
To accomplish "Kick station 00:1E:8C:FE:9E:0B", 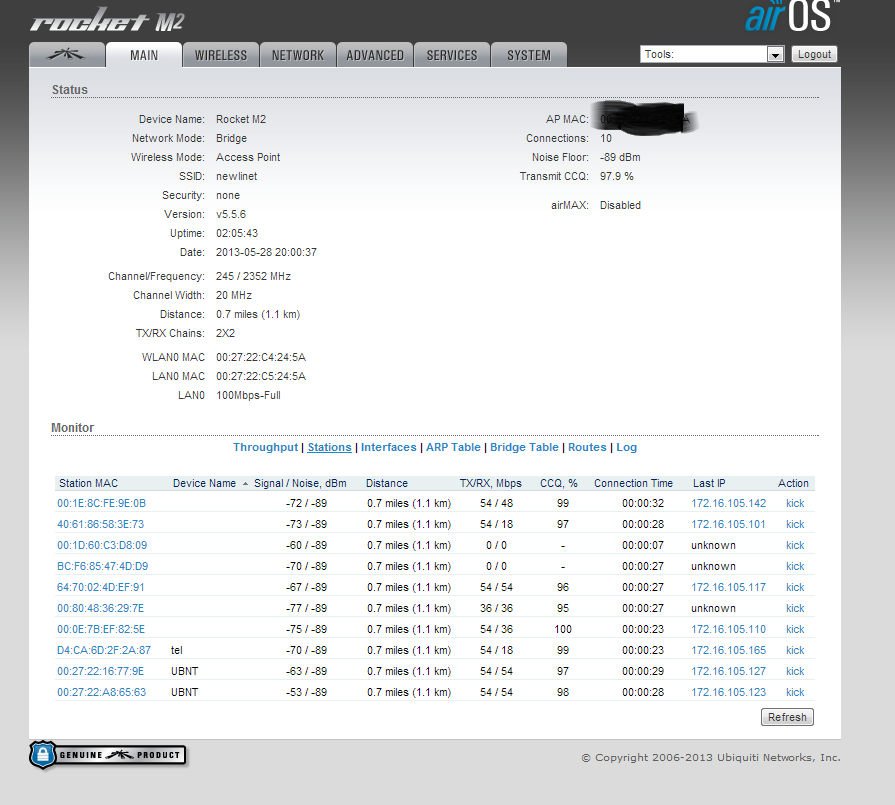I will click(x=795, y=503).
